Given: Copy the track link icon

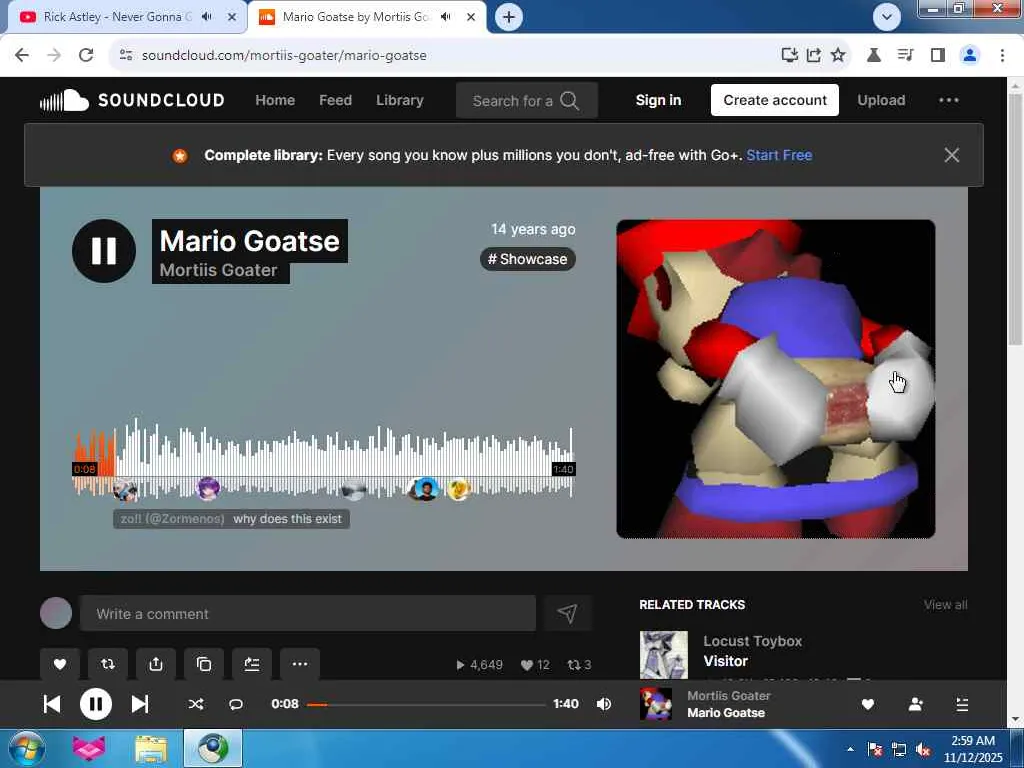Looking at the screenshot, I should 204,664.
